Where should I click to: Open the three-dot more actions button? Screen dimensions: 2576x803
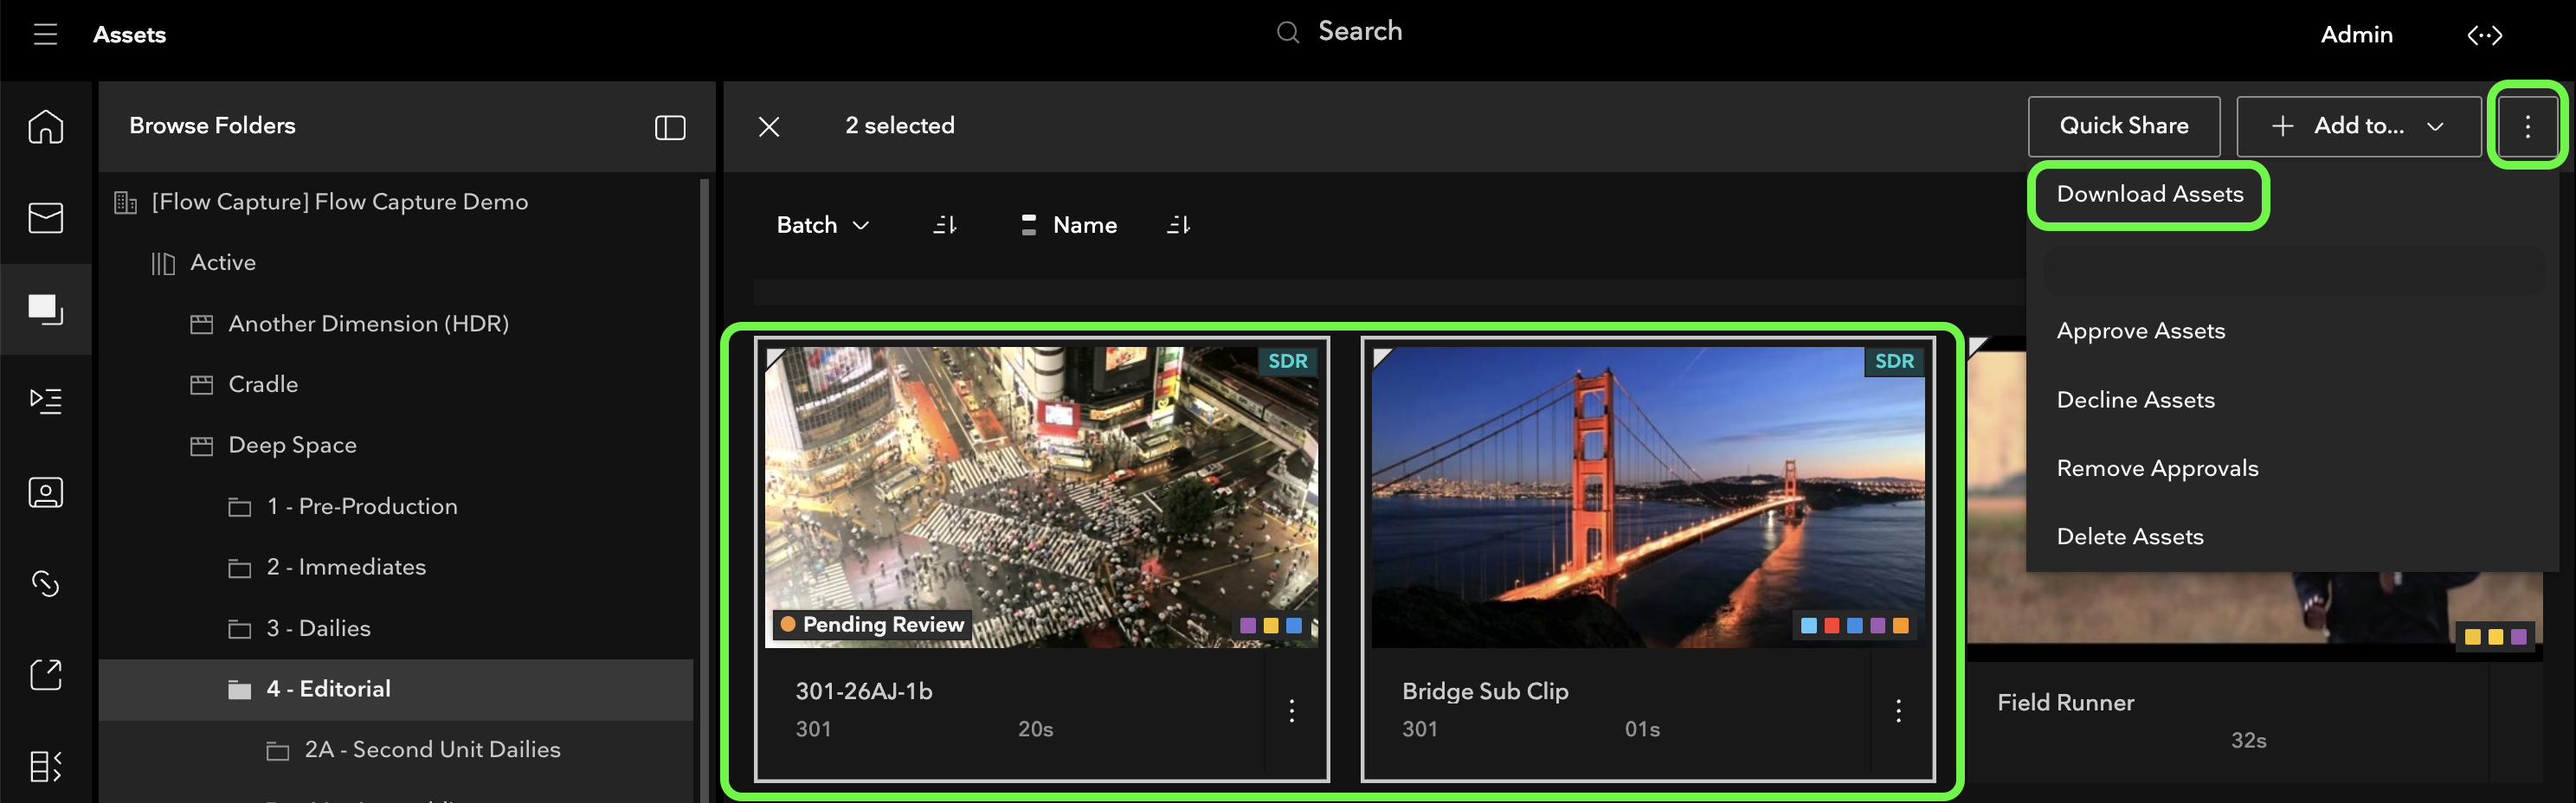[x=2528, y=126]
